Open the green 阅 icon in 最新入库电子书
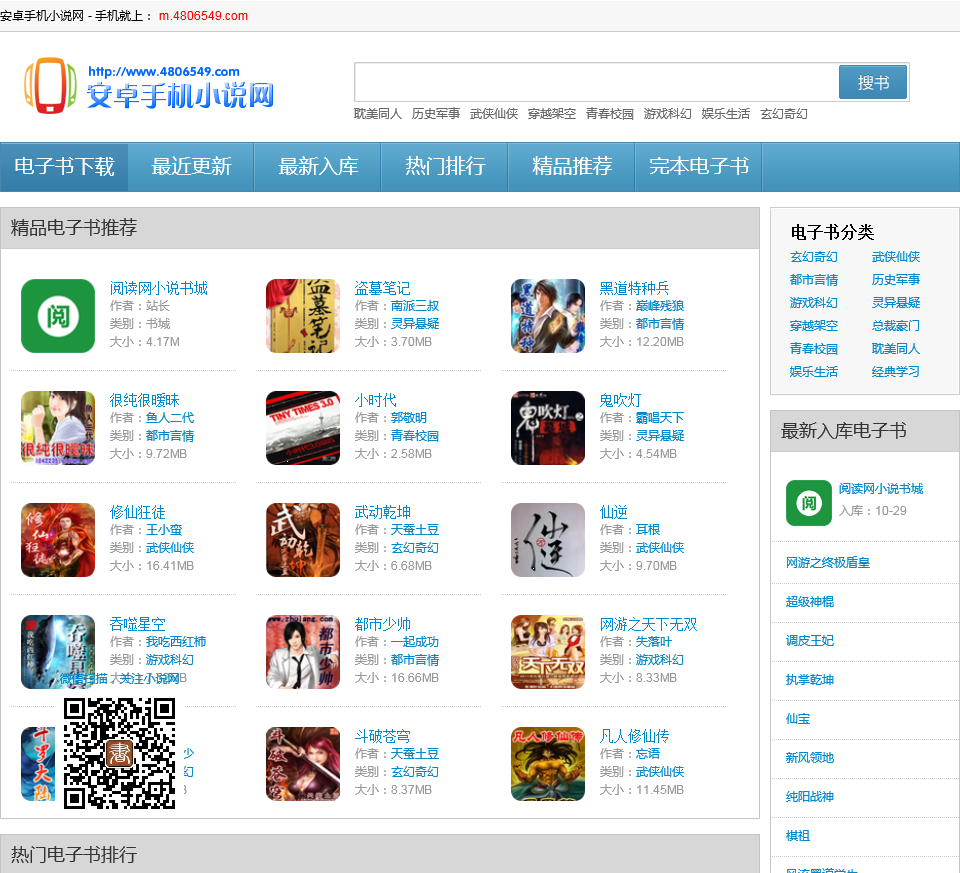Image resolution: width=960 pixels, height=873 pixels. (809, 503)
